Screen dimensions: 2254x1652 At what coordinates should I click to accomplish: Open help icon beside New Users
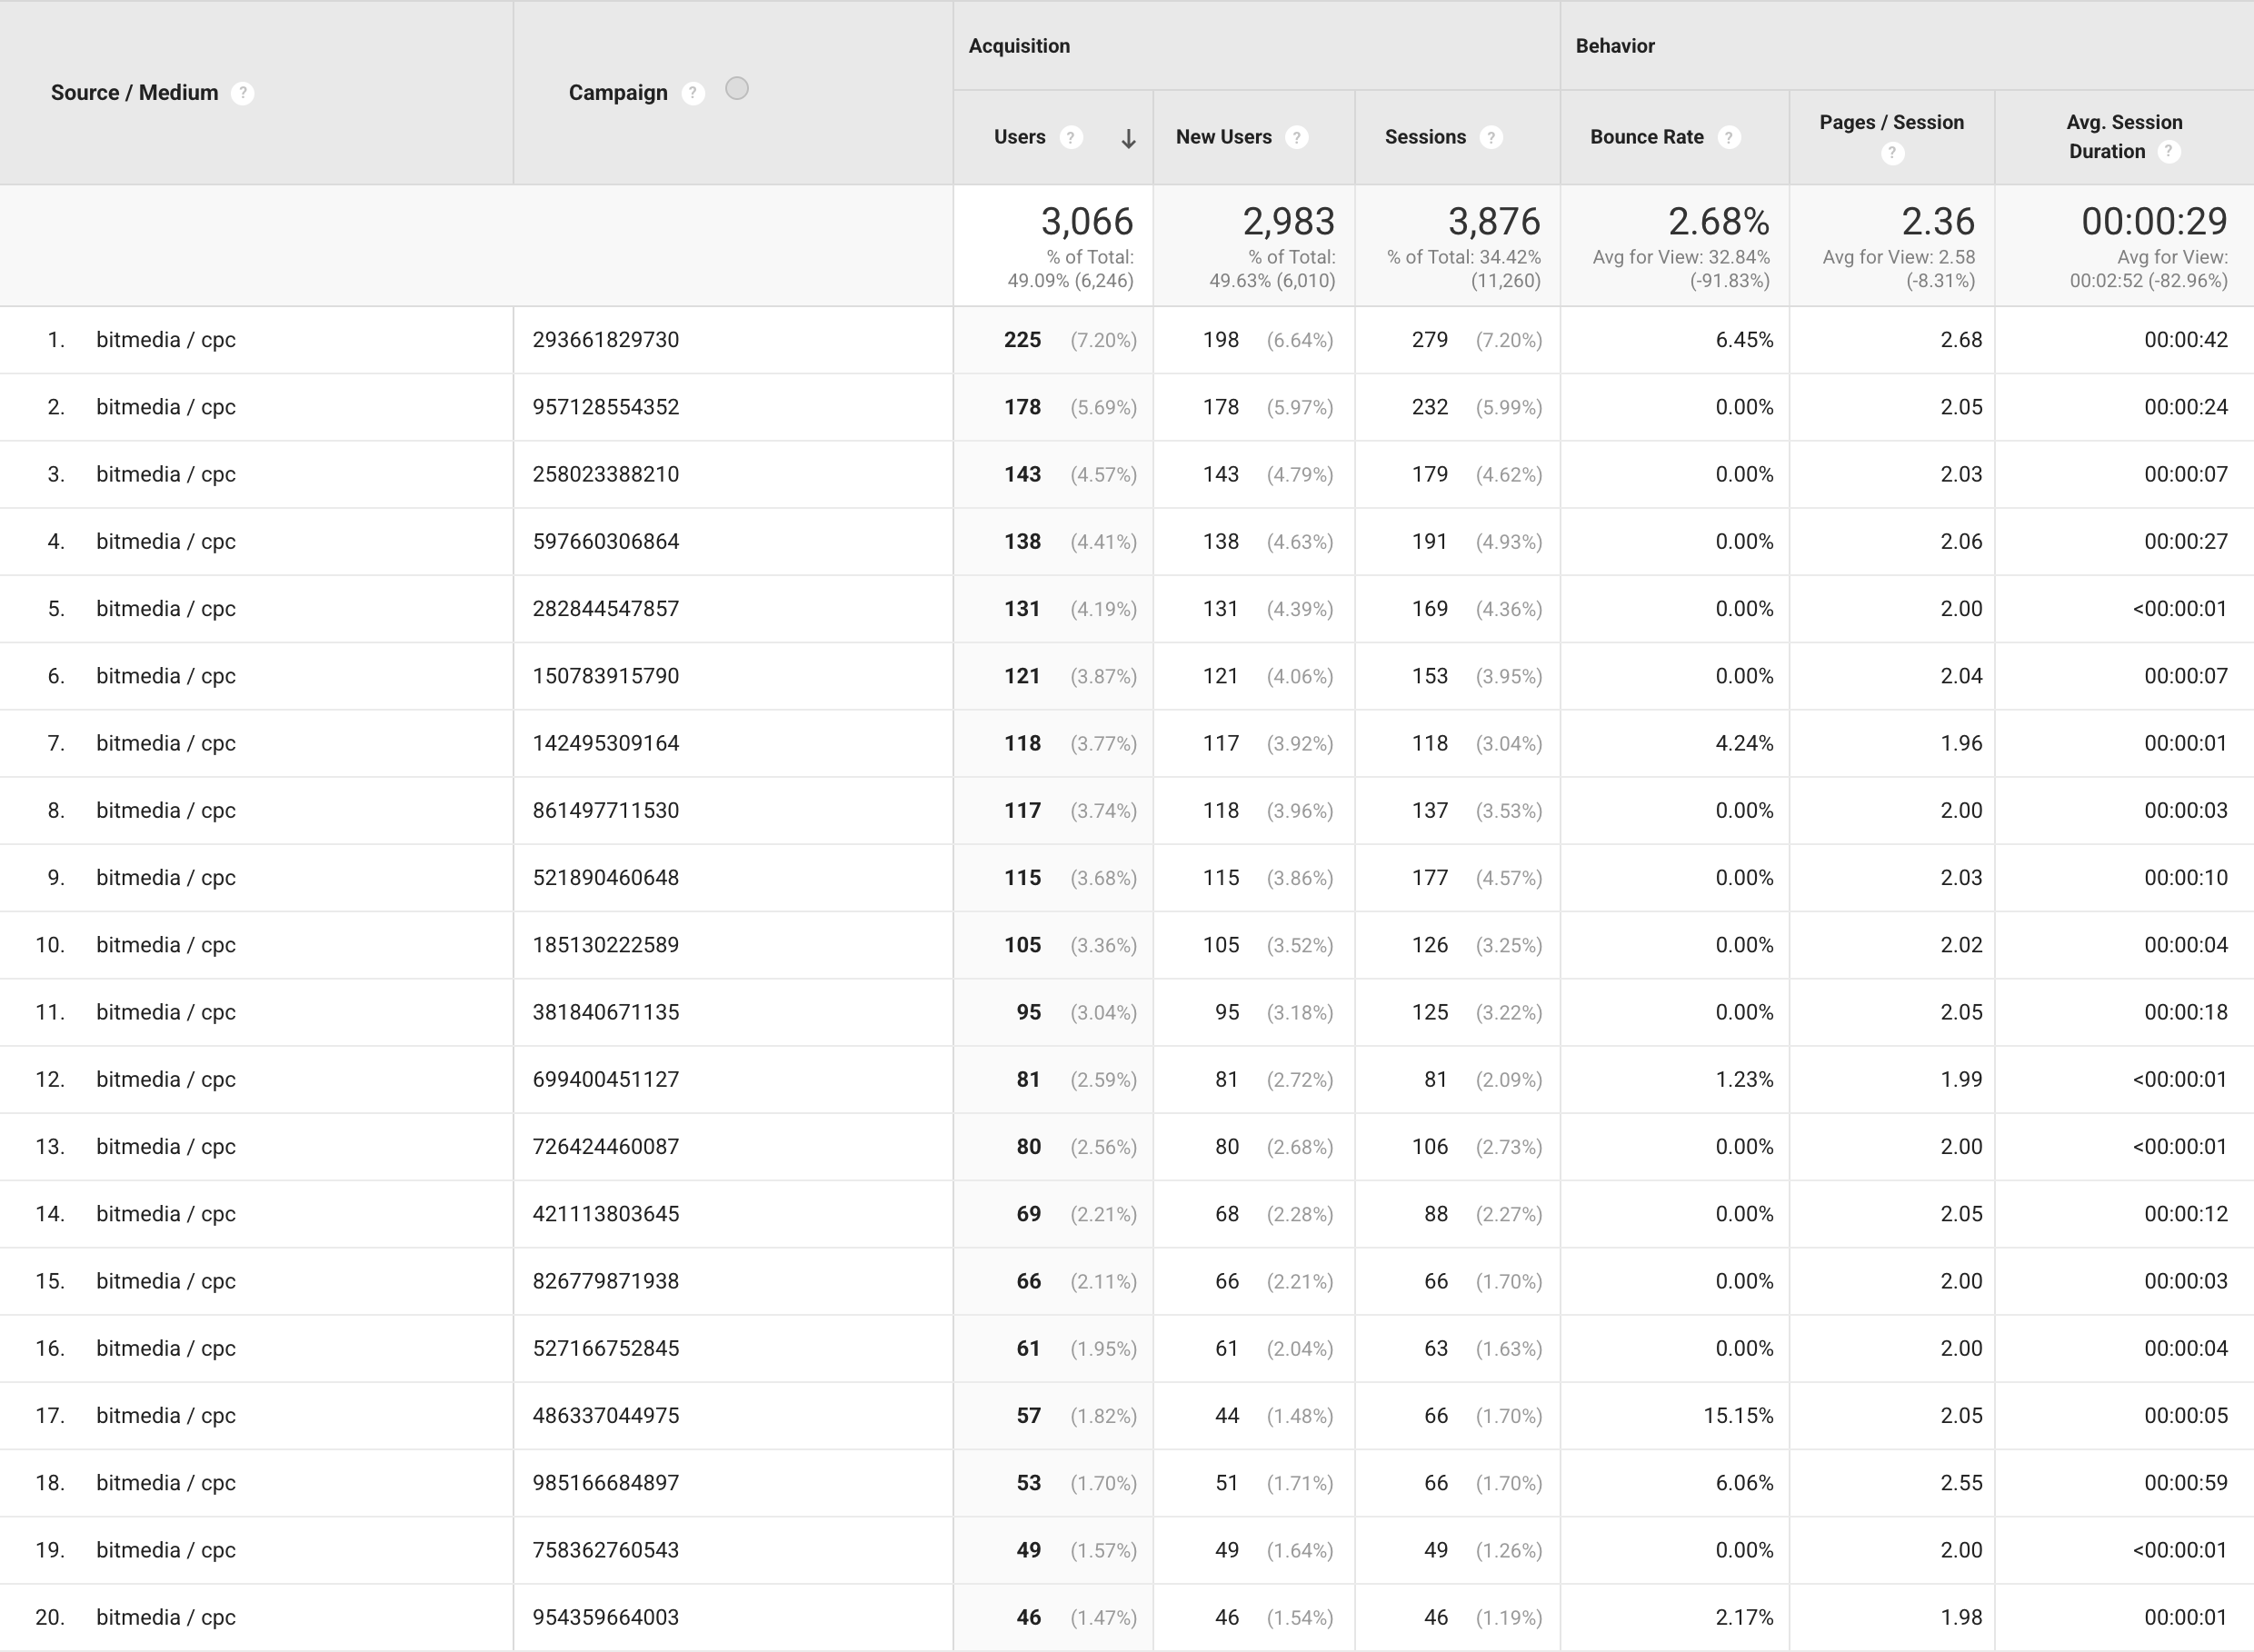tap(1297, 137)
